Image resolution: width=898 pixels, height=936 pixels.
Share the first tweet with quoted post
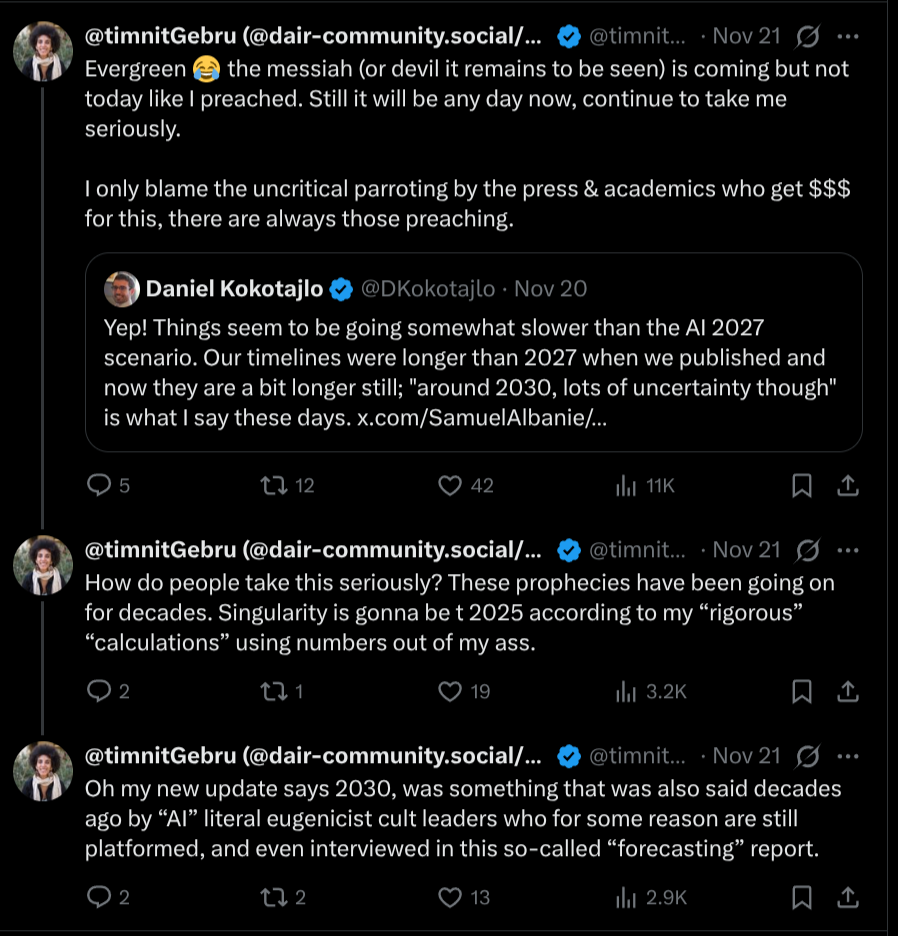pos(847,486)
